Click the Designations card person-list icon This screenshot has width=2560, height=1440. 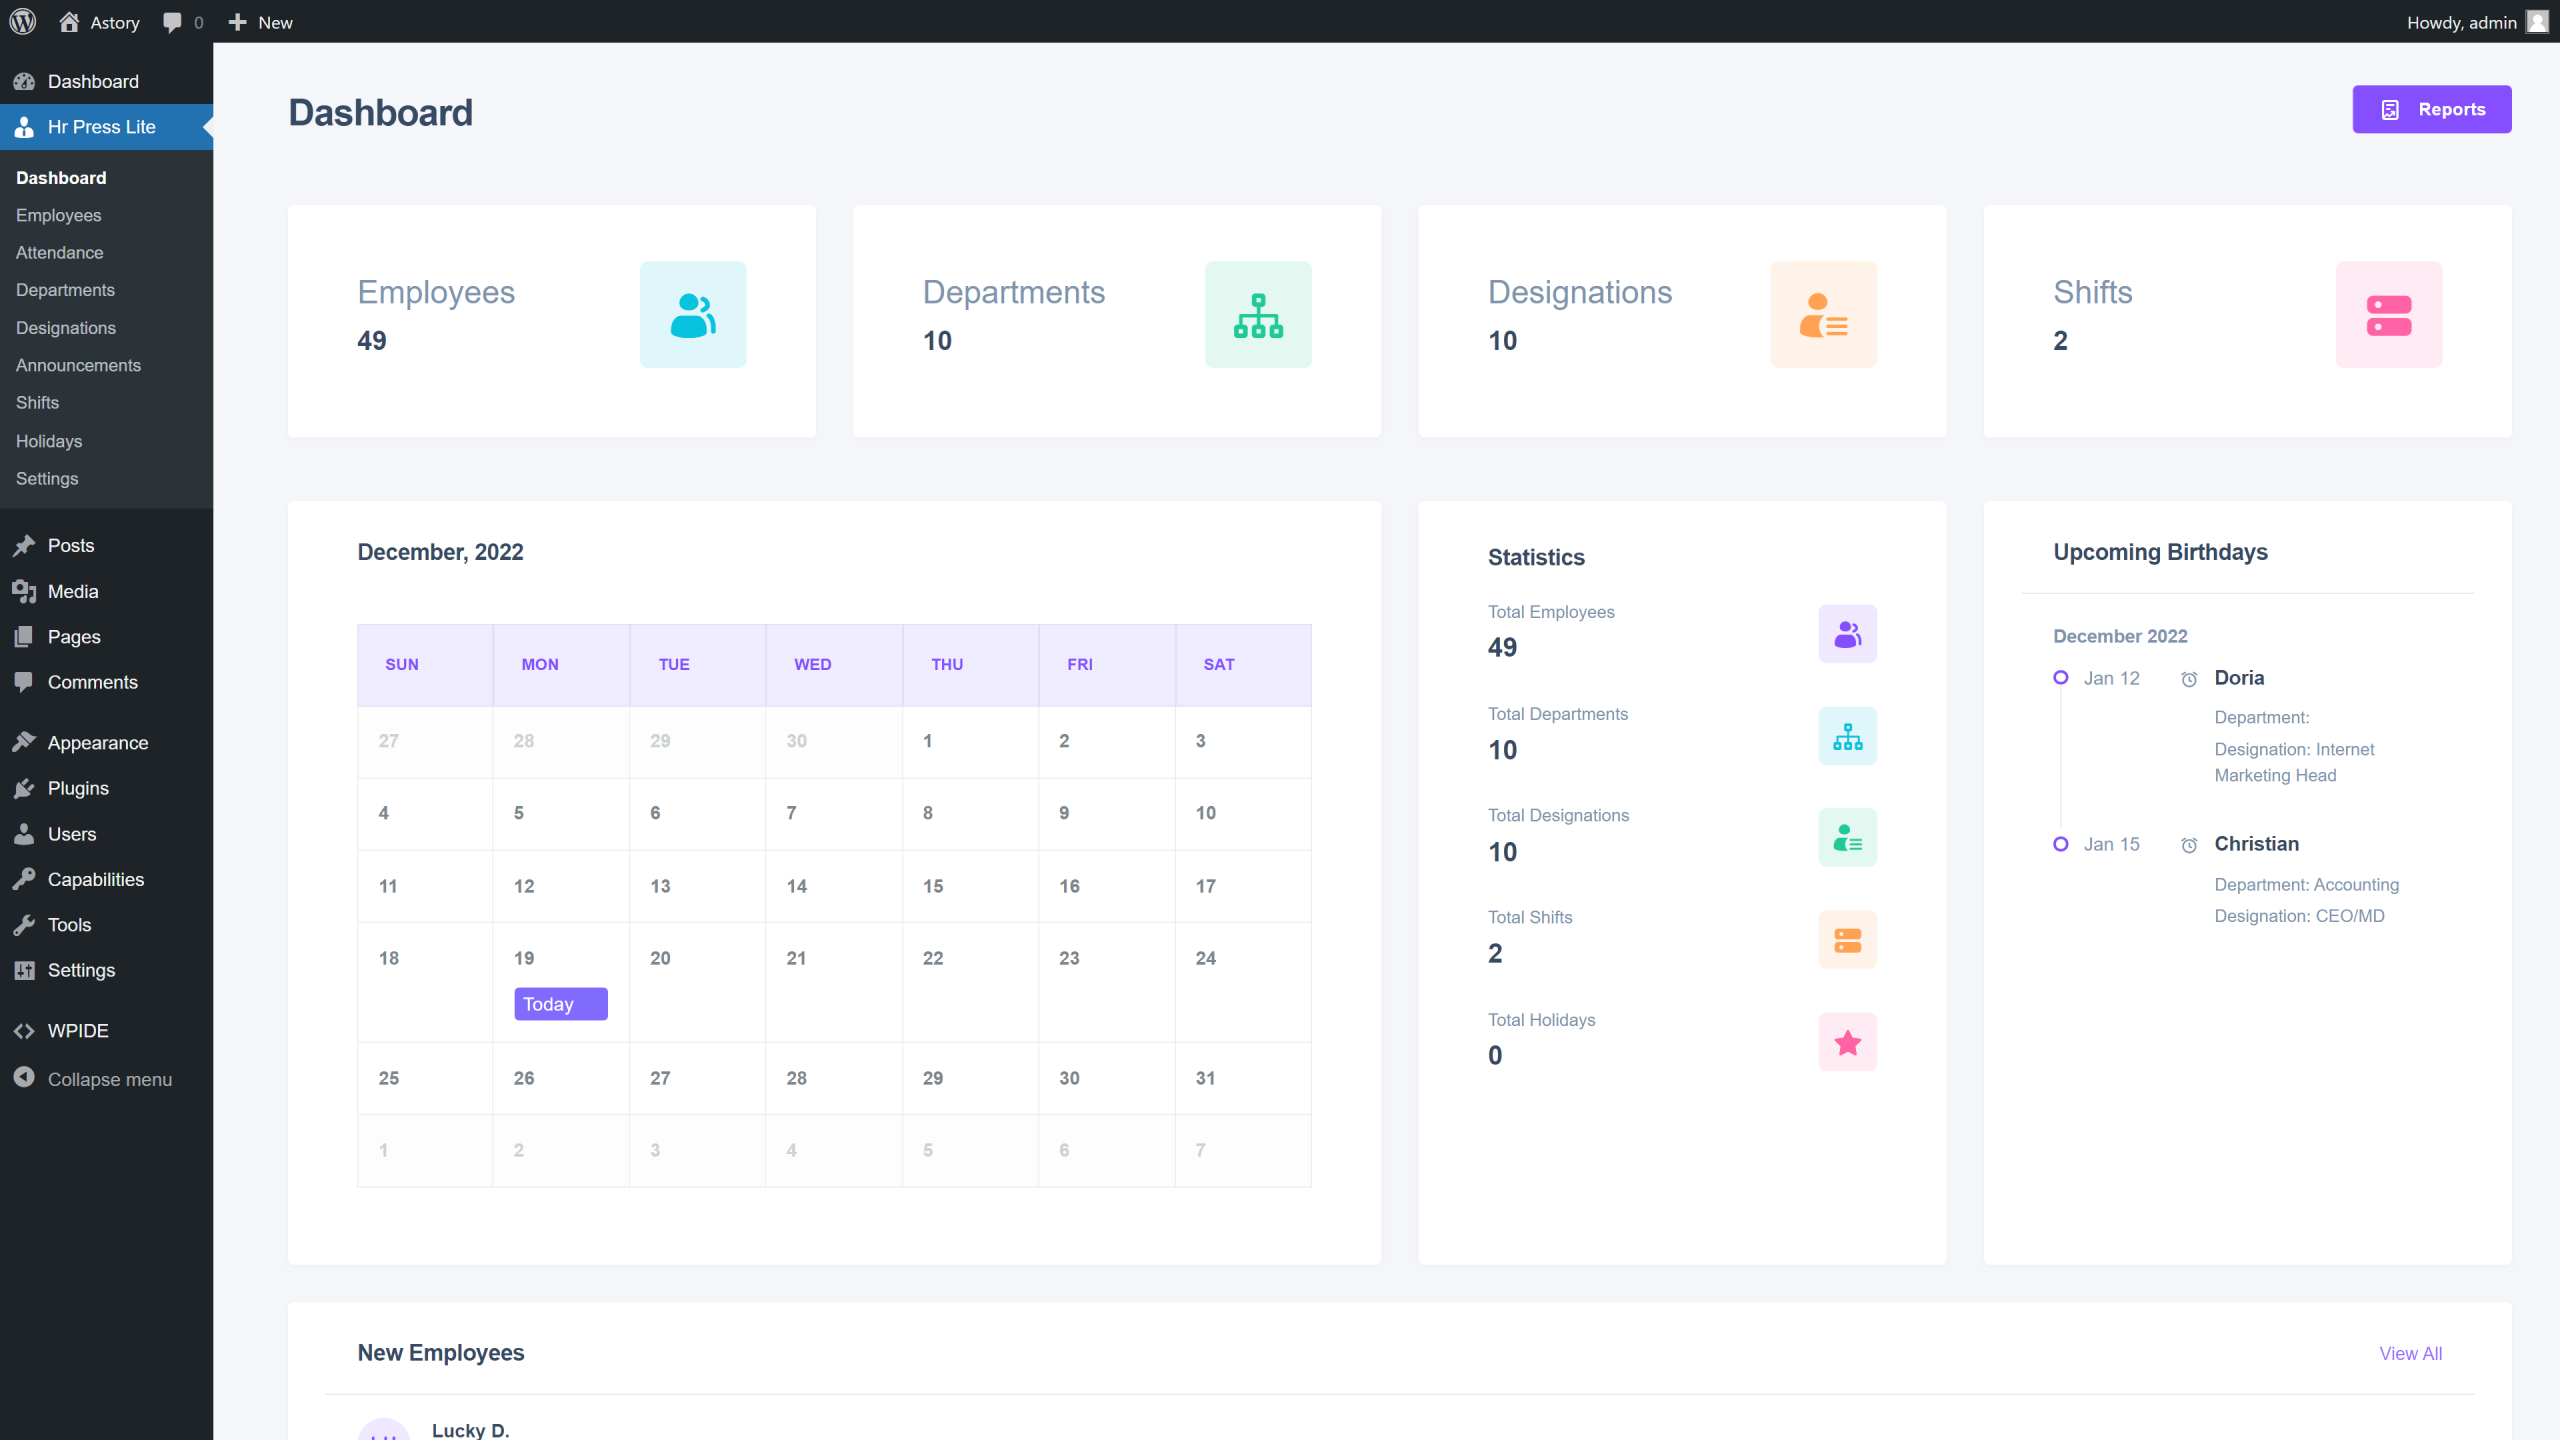click(x=1823, y=315)
